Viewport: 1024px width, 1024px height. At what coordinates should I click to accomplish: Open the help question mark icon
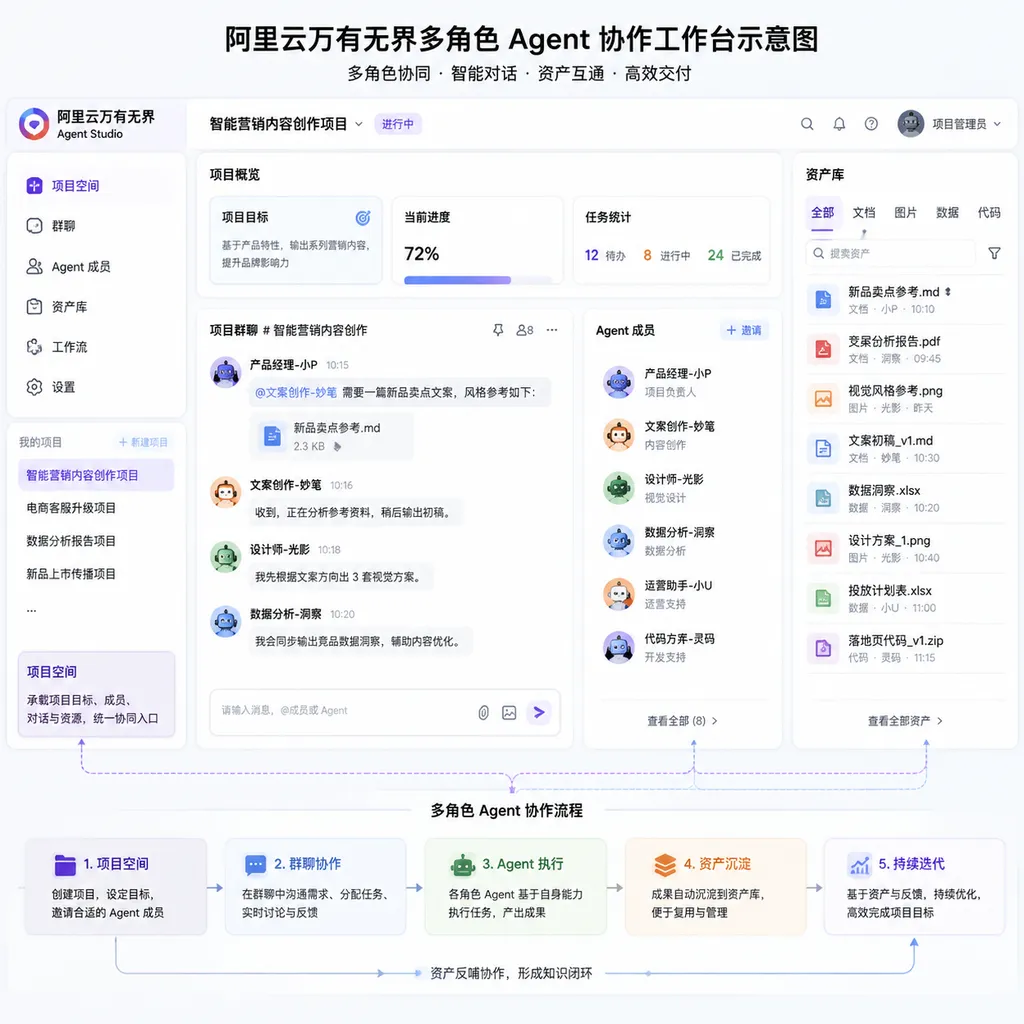(x=871, y=124)
